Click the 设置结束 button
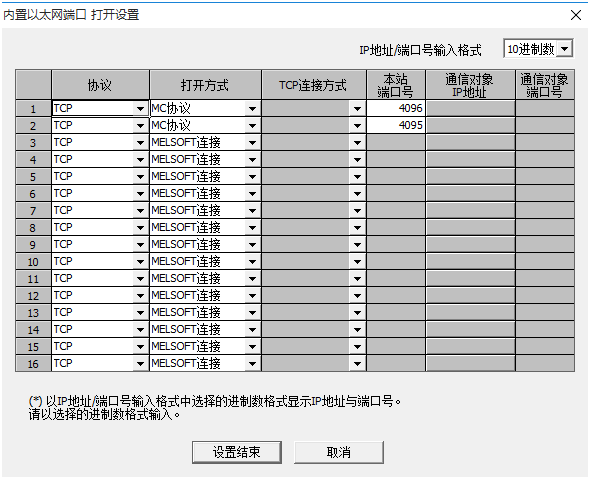 237,452
